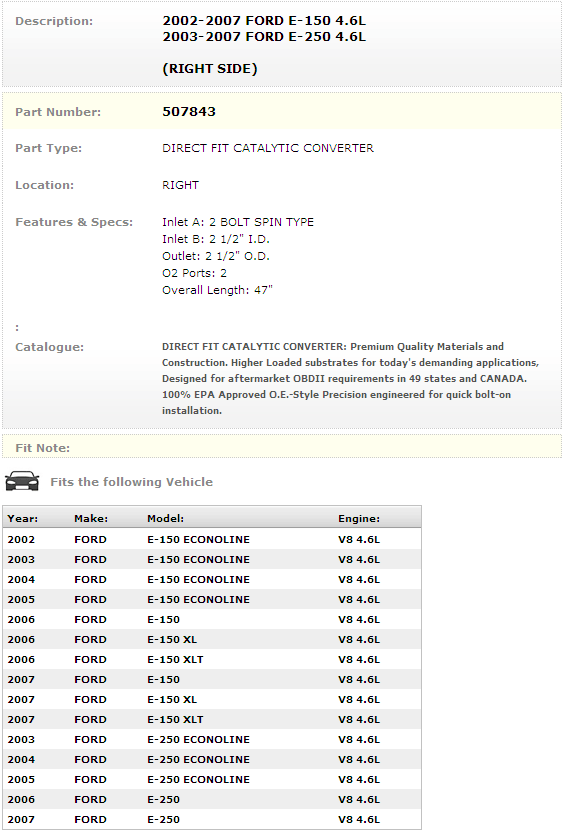Click the 2002-2007 FORD E-150 4.6L description line
The image size is (570, 834).
pyautogui.click(x=264, y=21)
